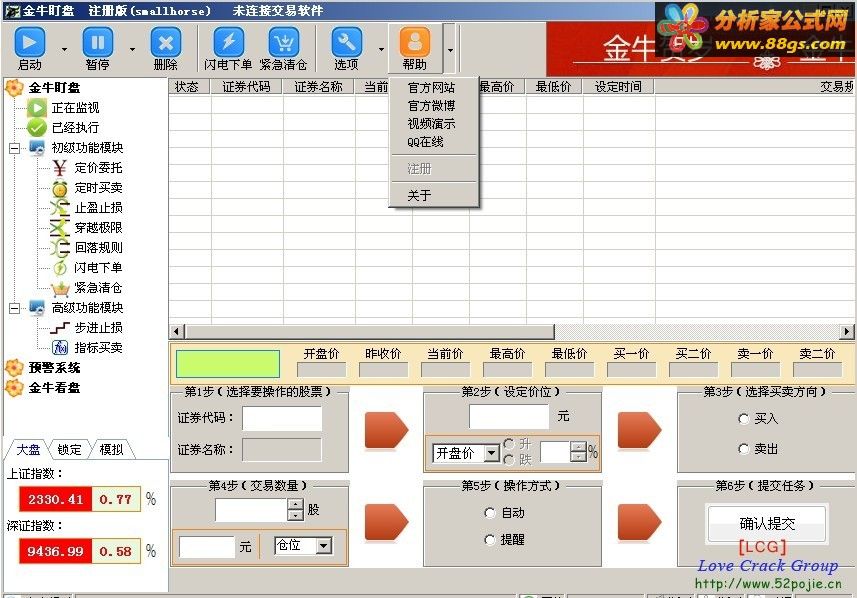Click the price input field before 元 in step 2

pyautogui.click(x=509, y=417)
